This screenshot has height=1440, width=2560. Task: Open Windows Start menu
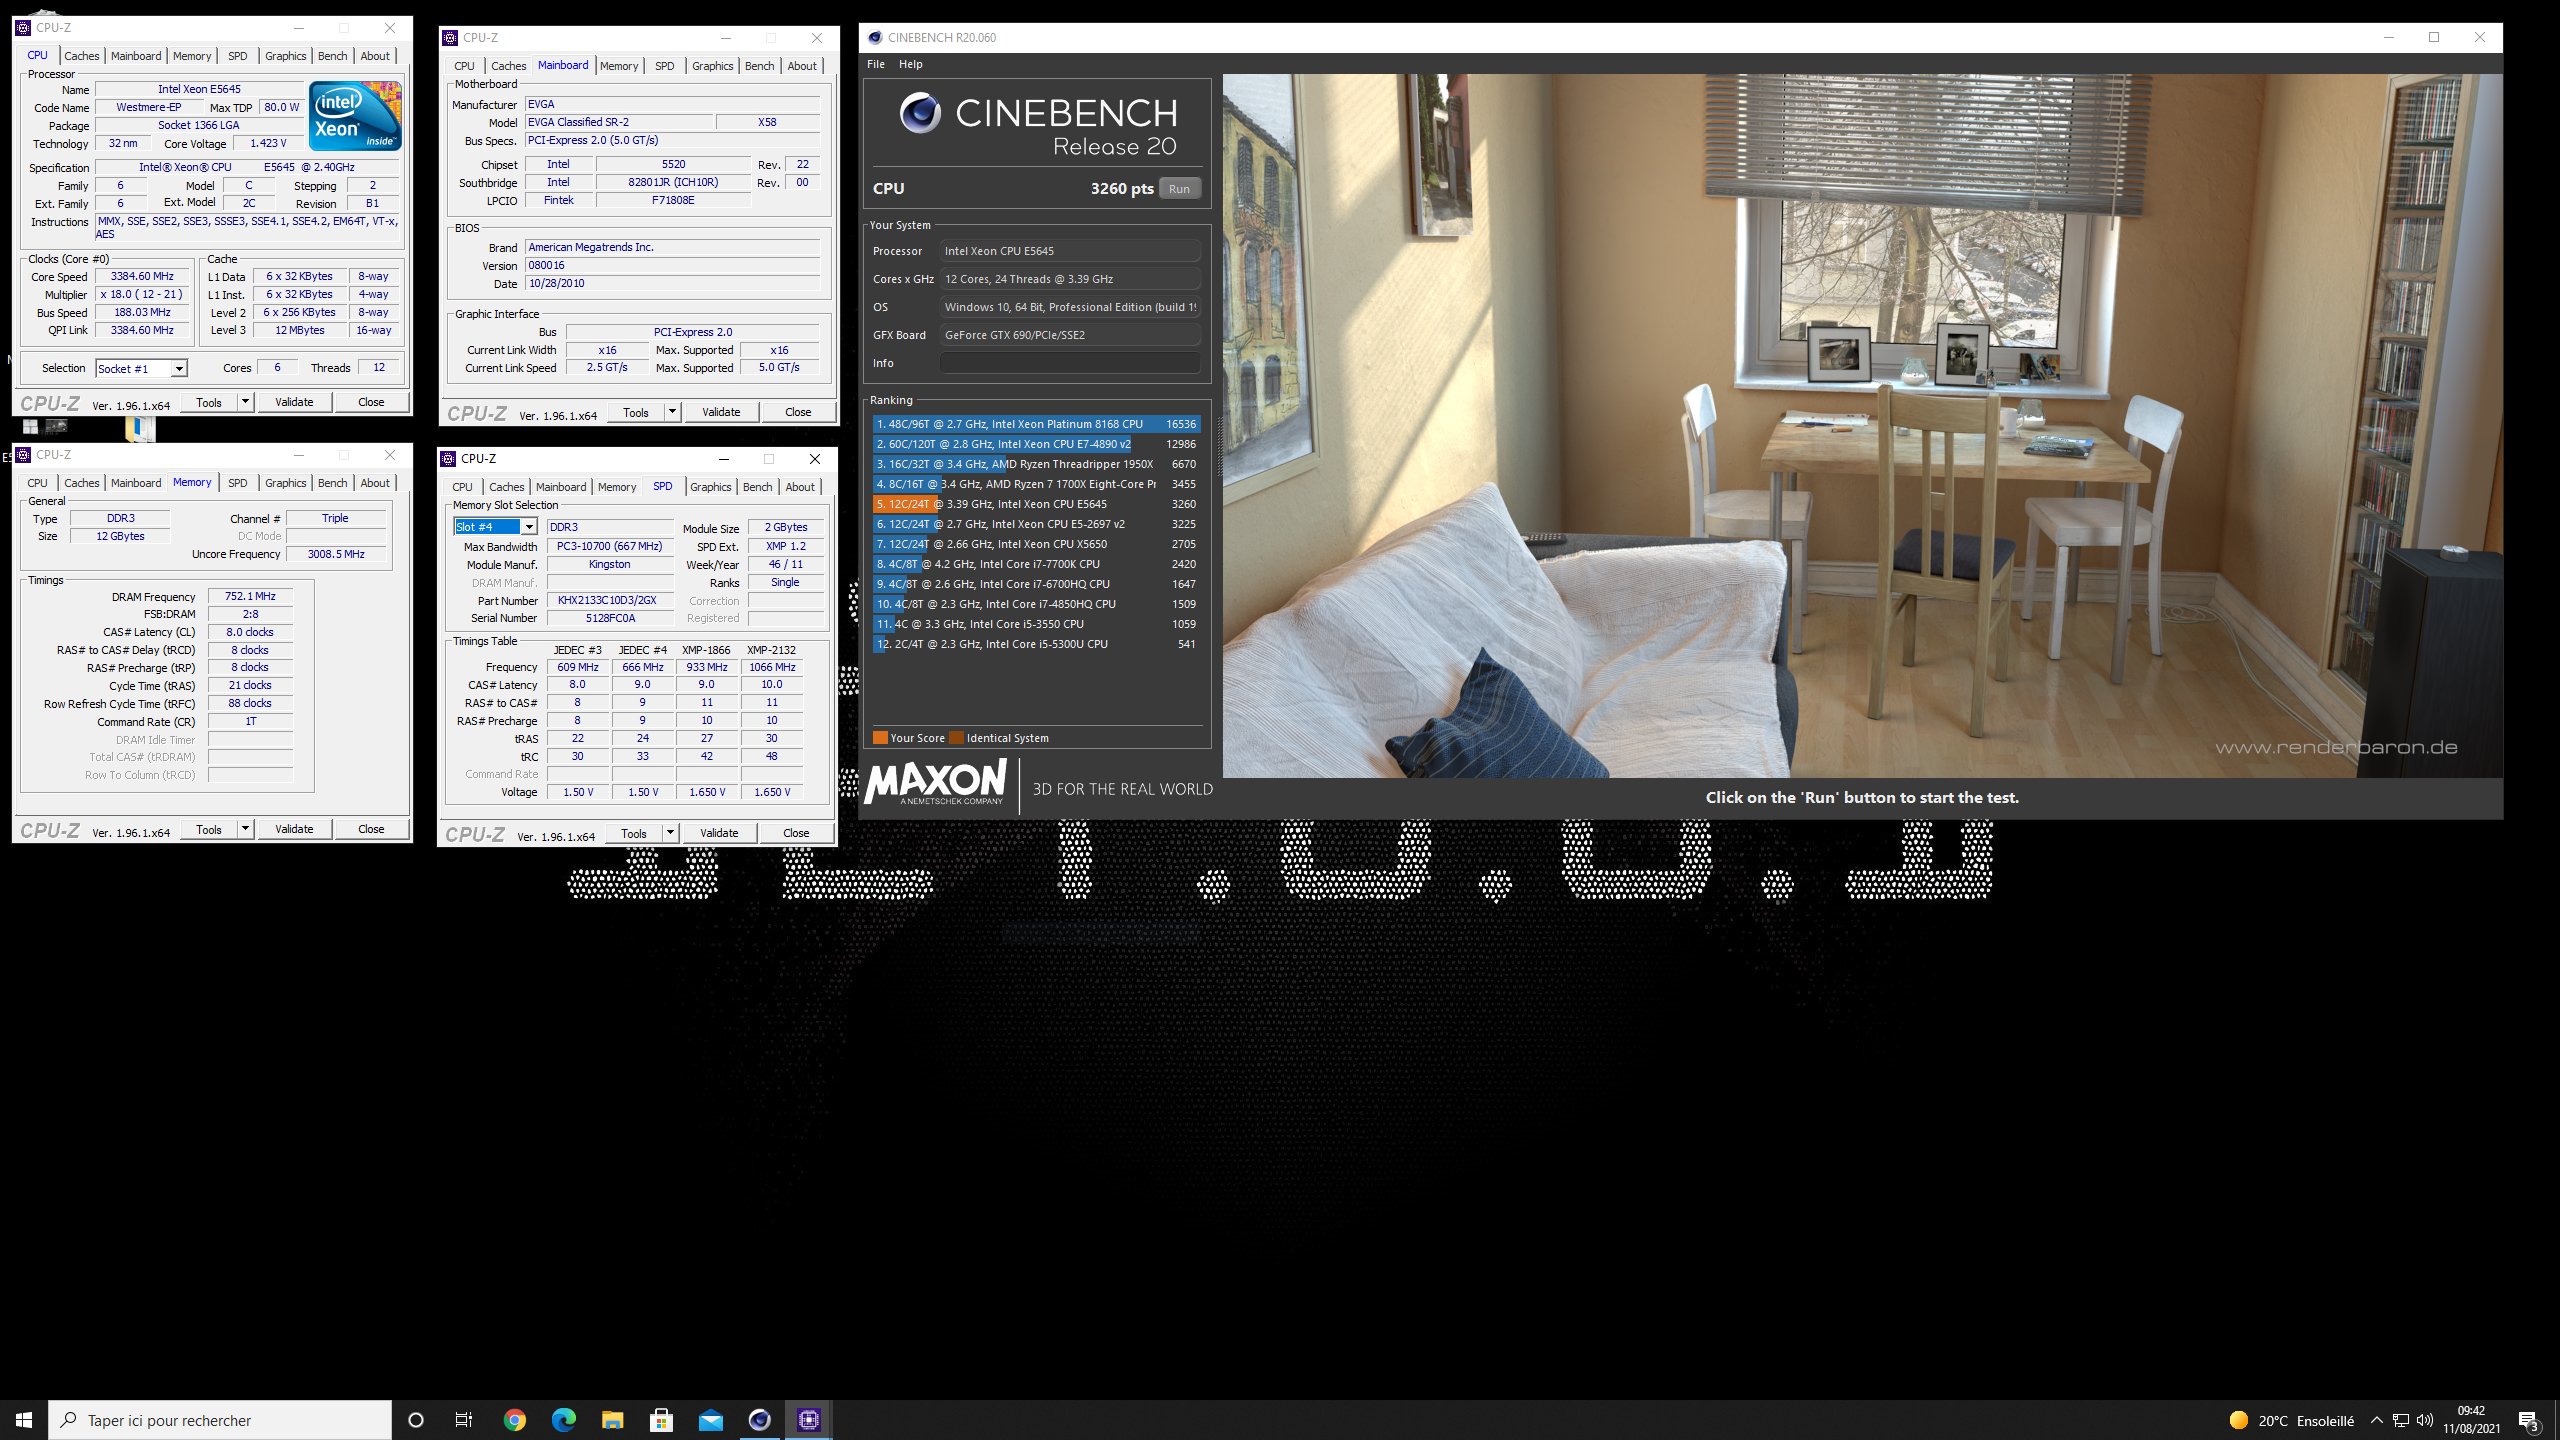pos(24,1420)
